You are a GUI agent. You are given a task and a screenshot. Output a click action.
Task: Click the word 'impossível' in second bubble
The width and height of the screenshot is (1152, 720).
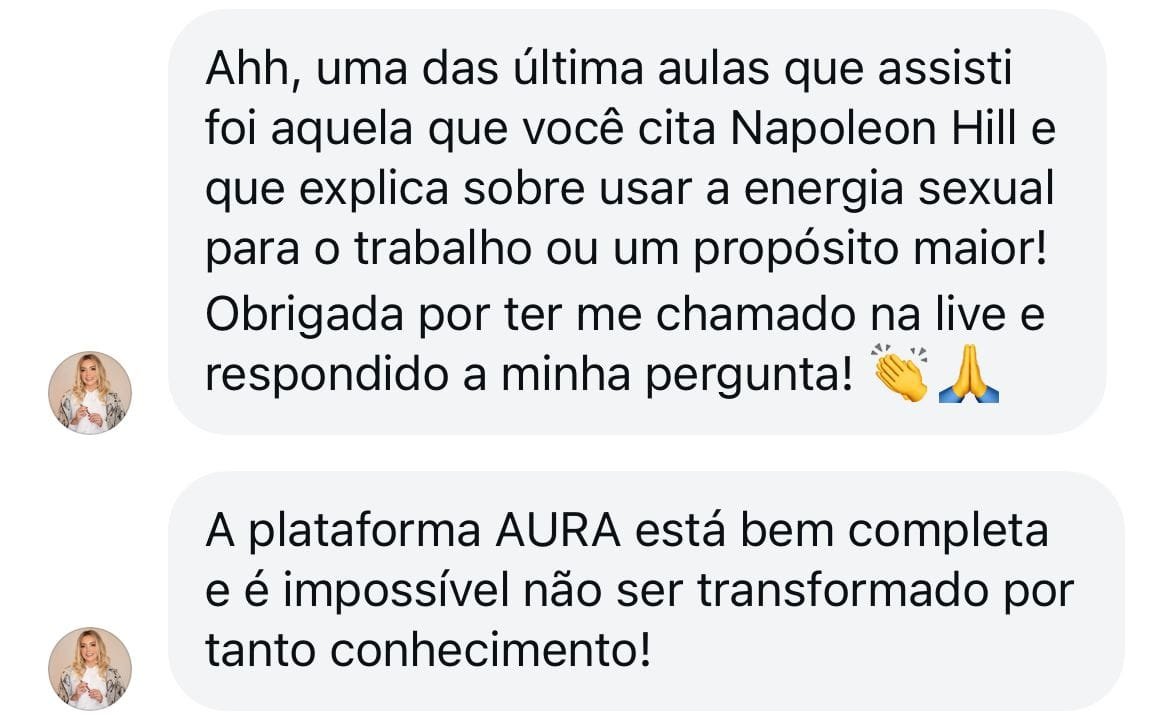[x=397, y=590]
